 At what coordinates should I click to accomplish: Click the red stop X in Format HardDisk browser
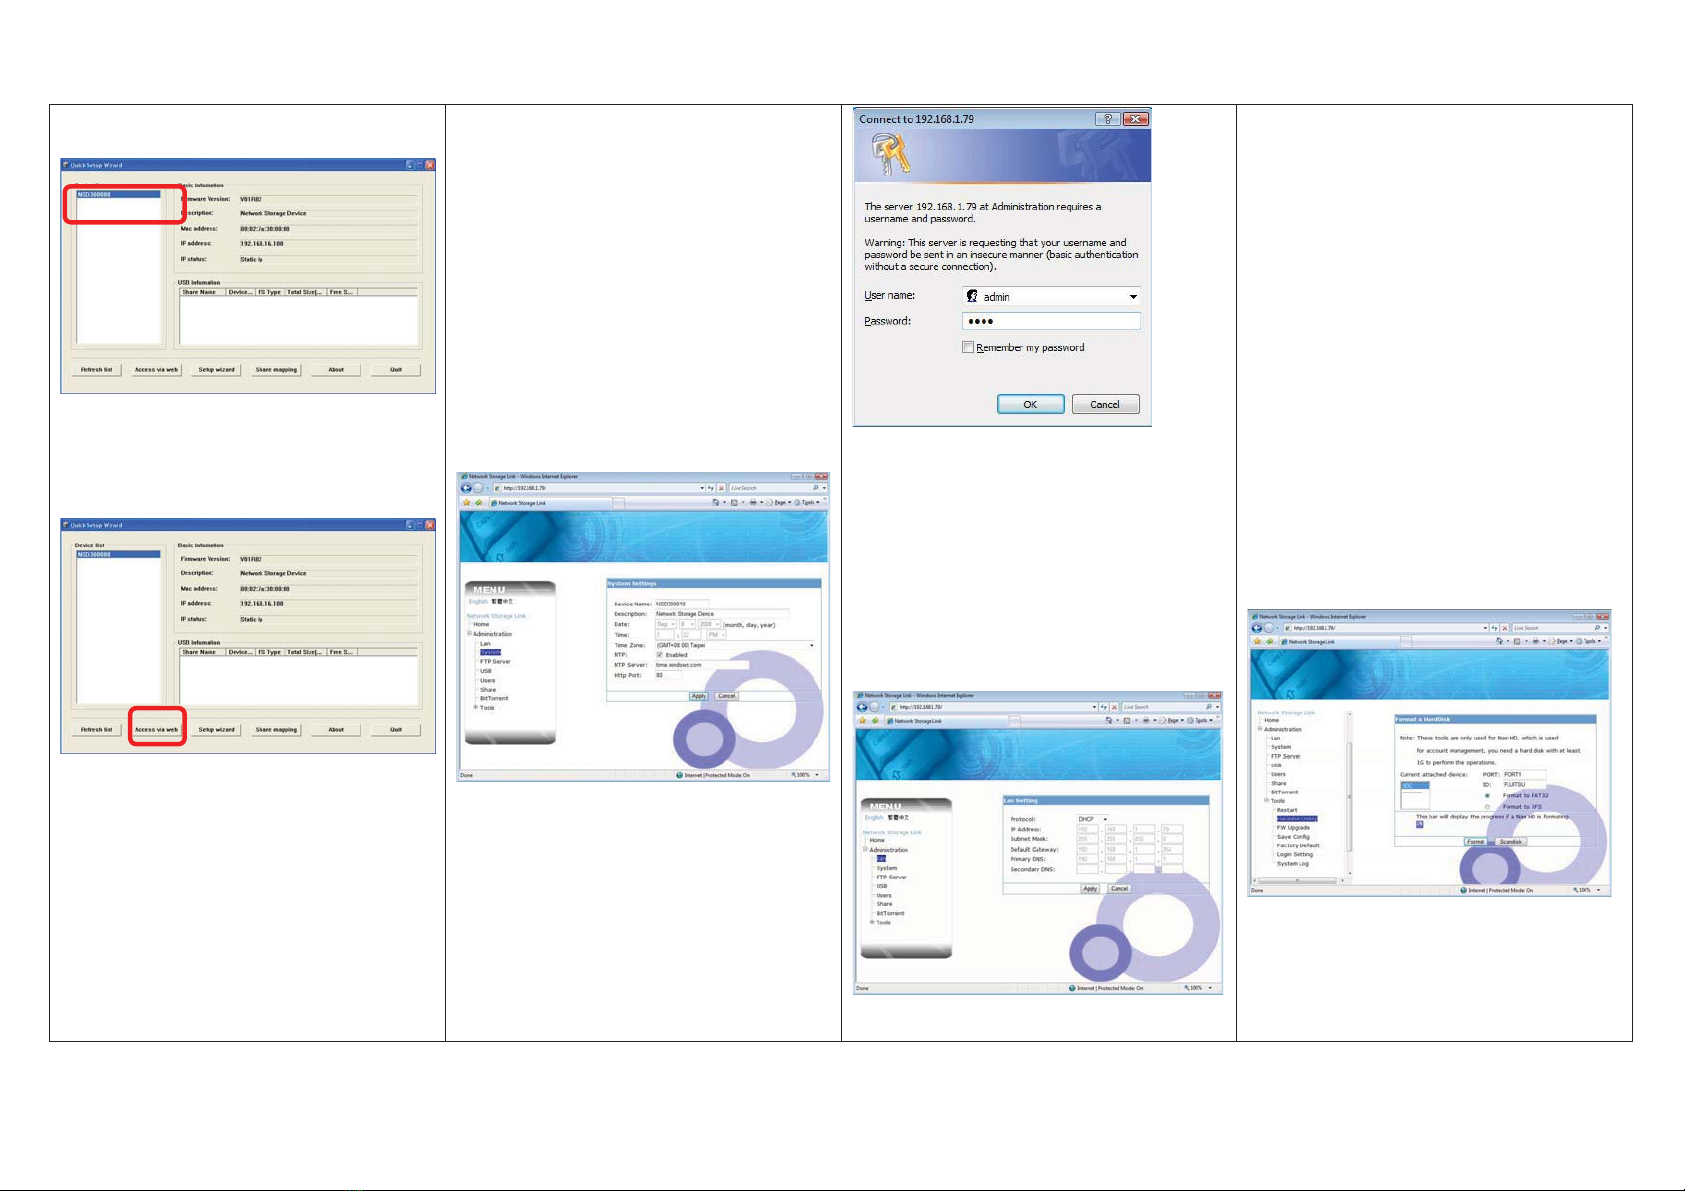coord(1505,628)
